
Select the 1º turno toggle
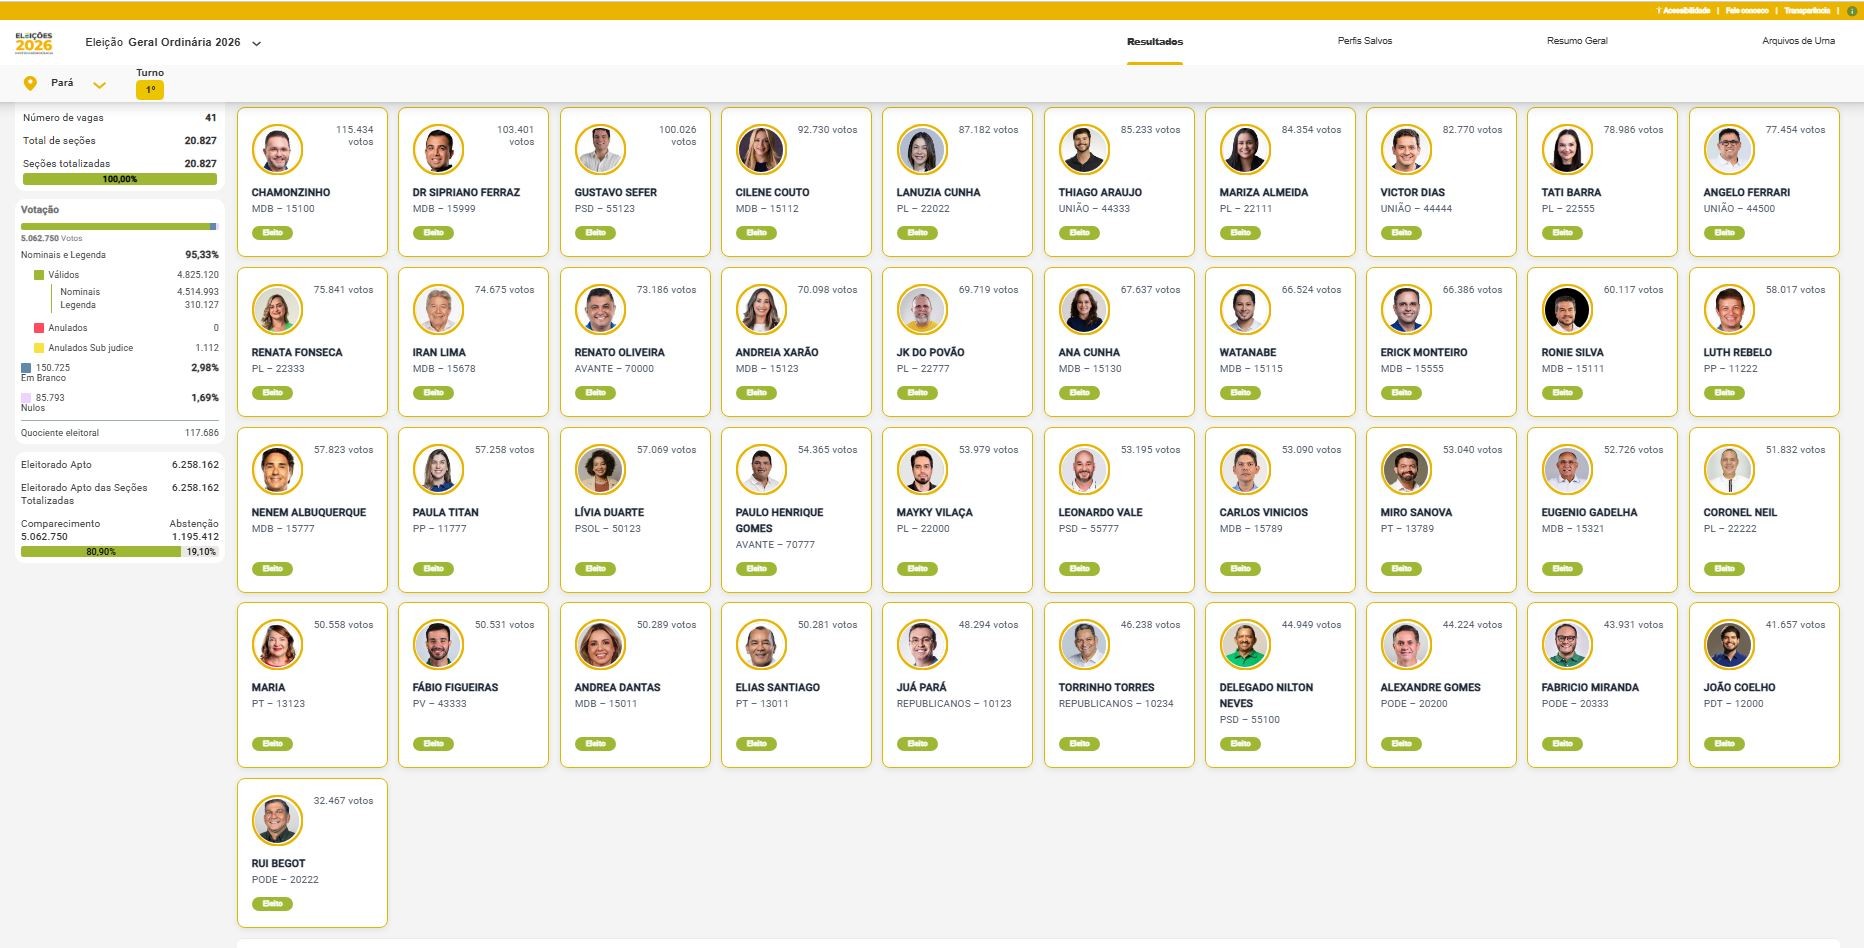click(150, 90)
